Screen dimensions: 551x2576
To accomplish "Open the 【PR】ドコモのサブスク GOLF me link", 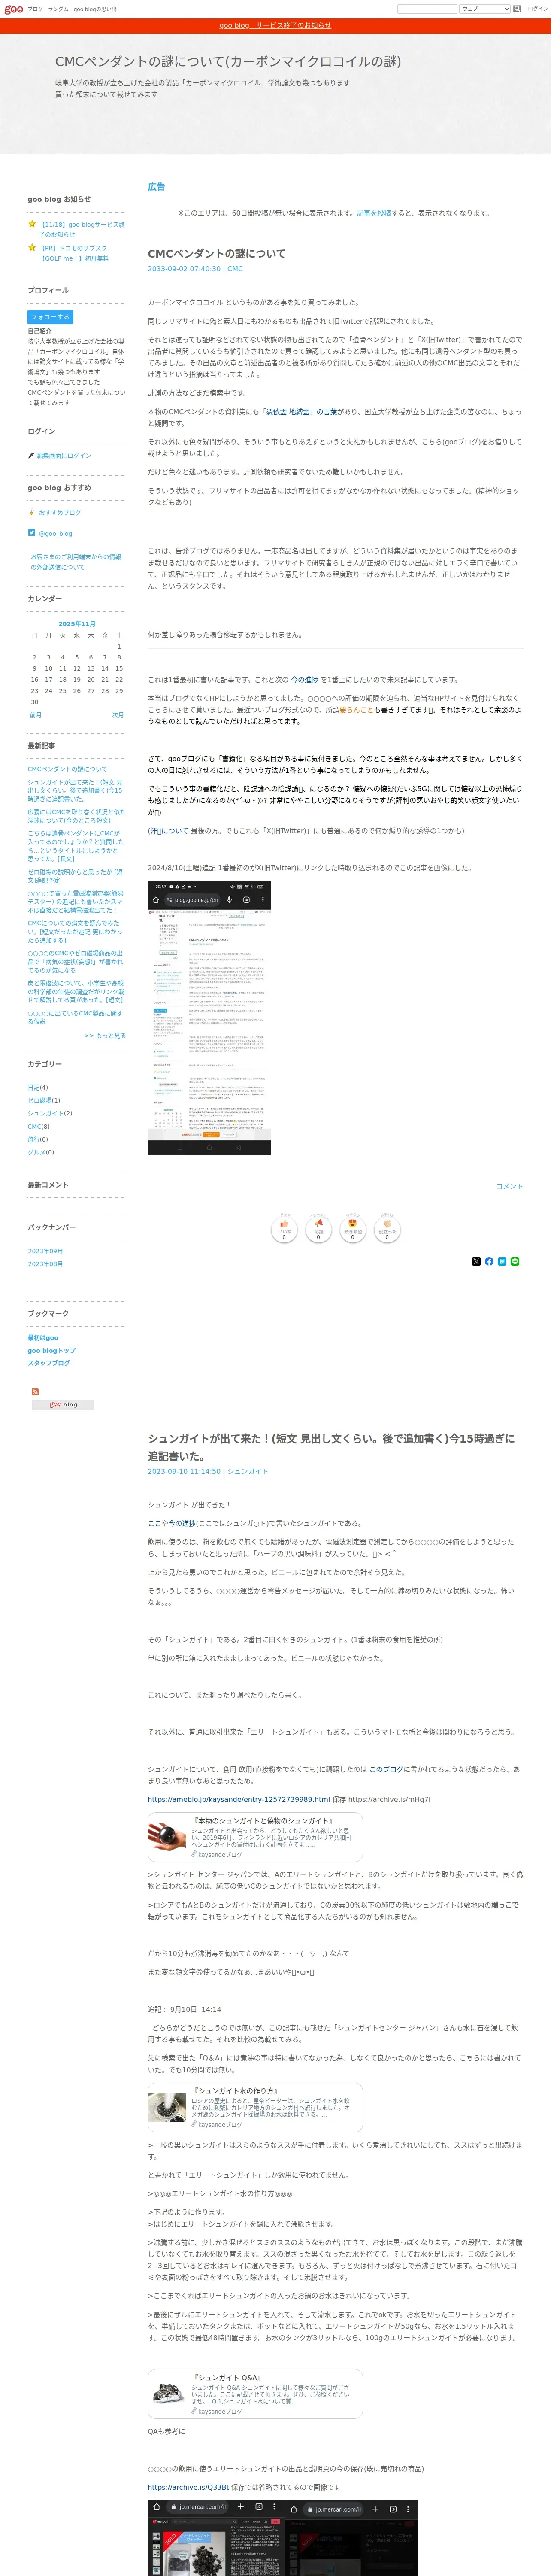I will coord(74,253).
